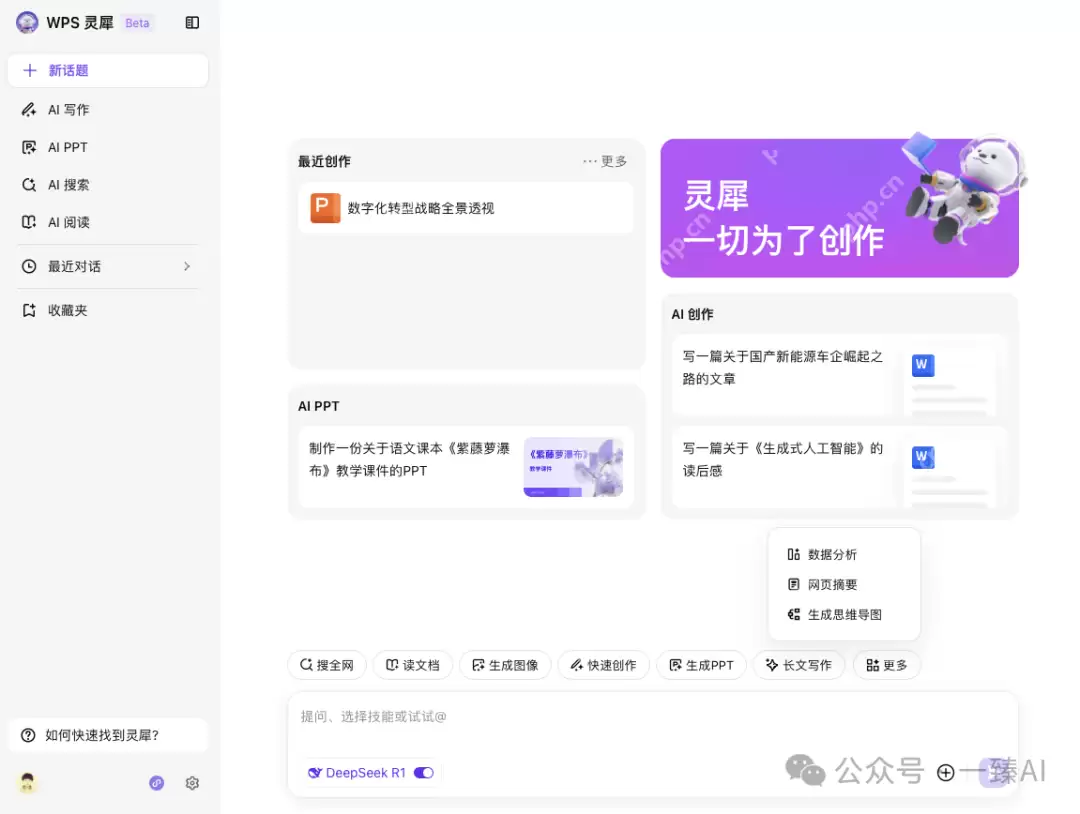Select the 读文档 document reading tool
The image size is (1080, 814).
(x=413, y=665)
